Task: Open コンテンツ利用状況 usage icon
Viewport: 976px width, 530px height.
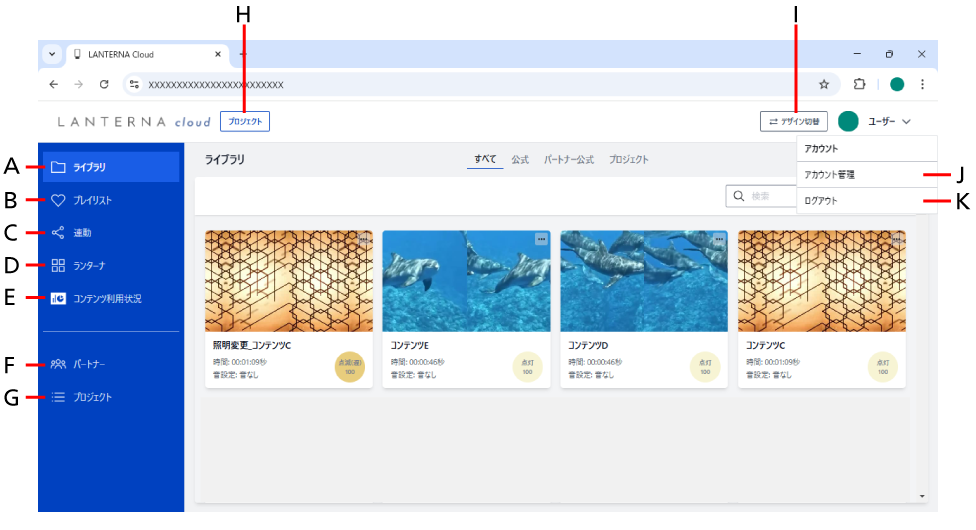Action: 58,298
